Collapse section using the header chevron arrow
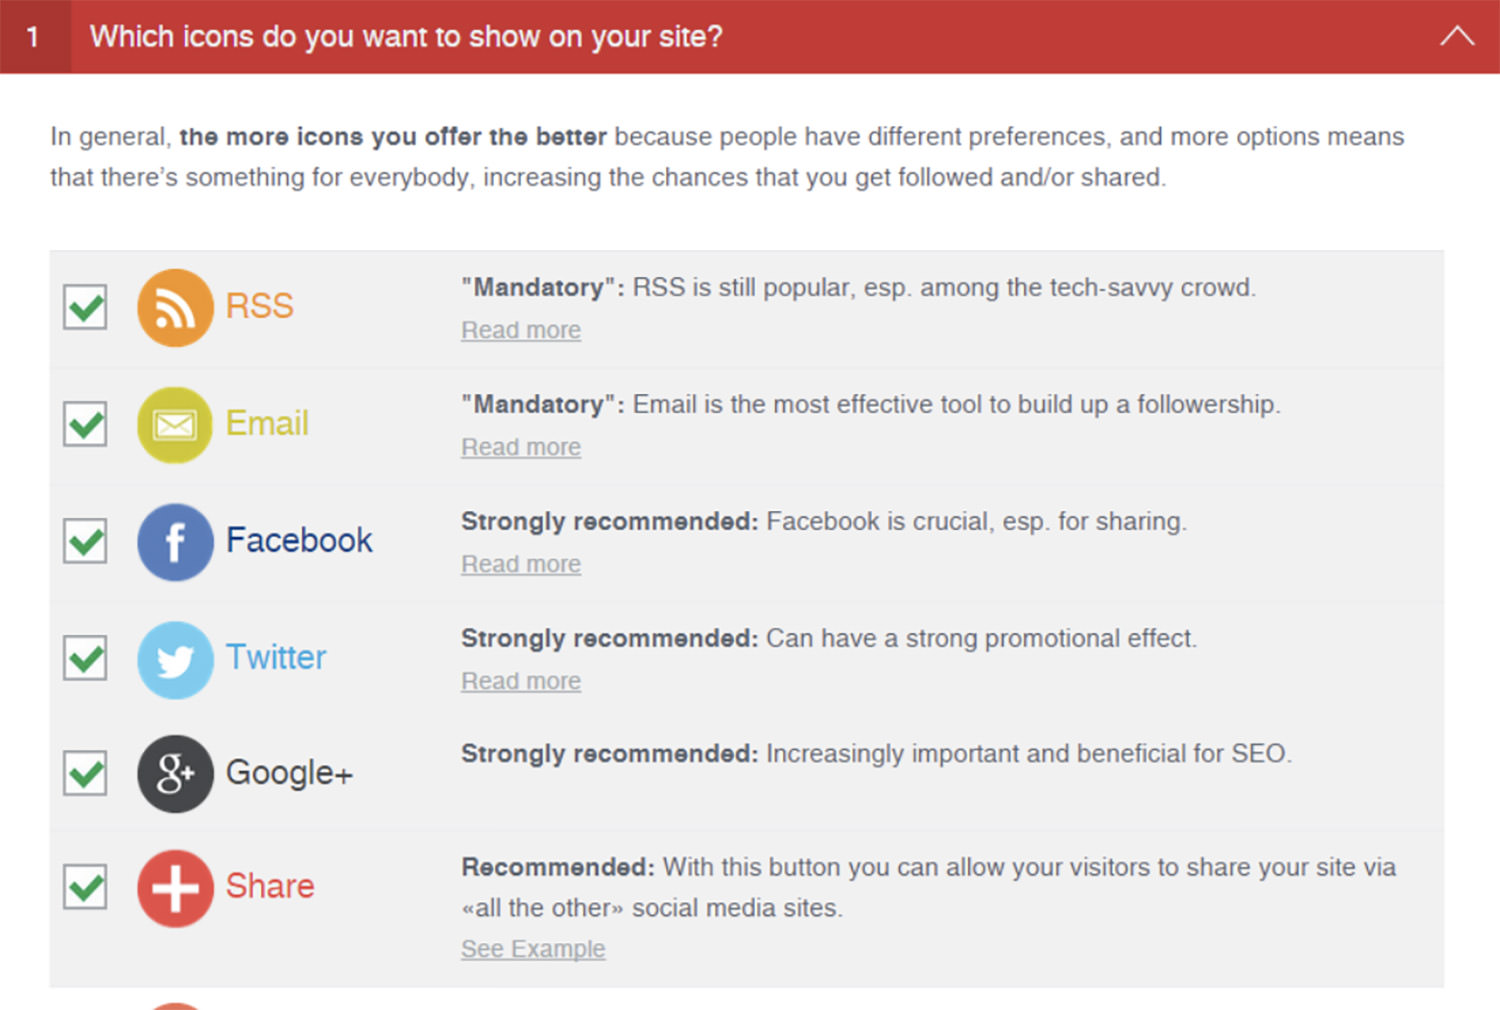 click(1457, 37)
